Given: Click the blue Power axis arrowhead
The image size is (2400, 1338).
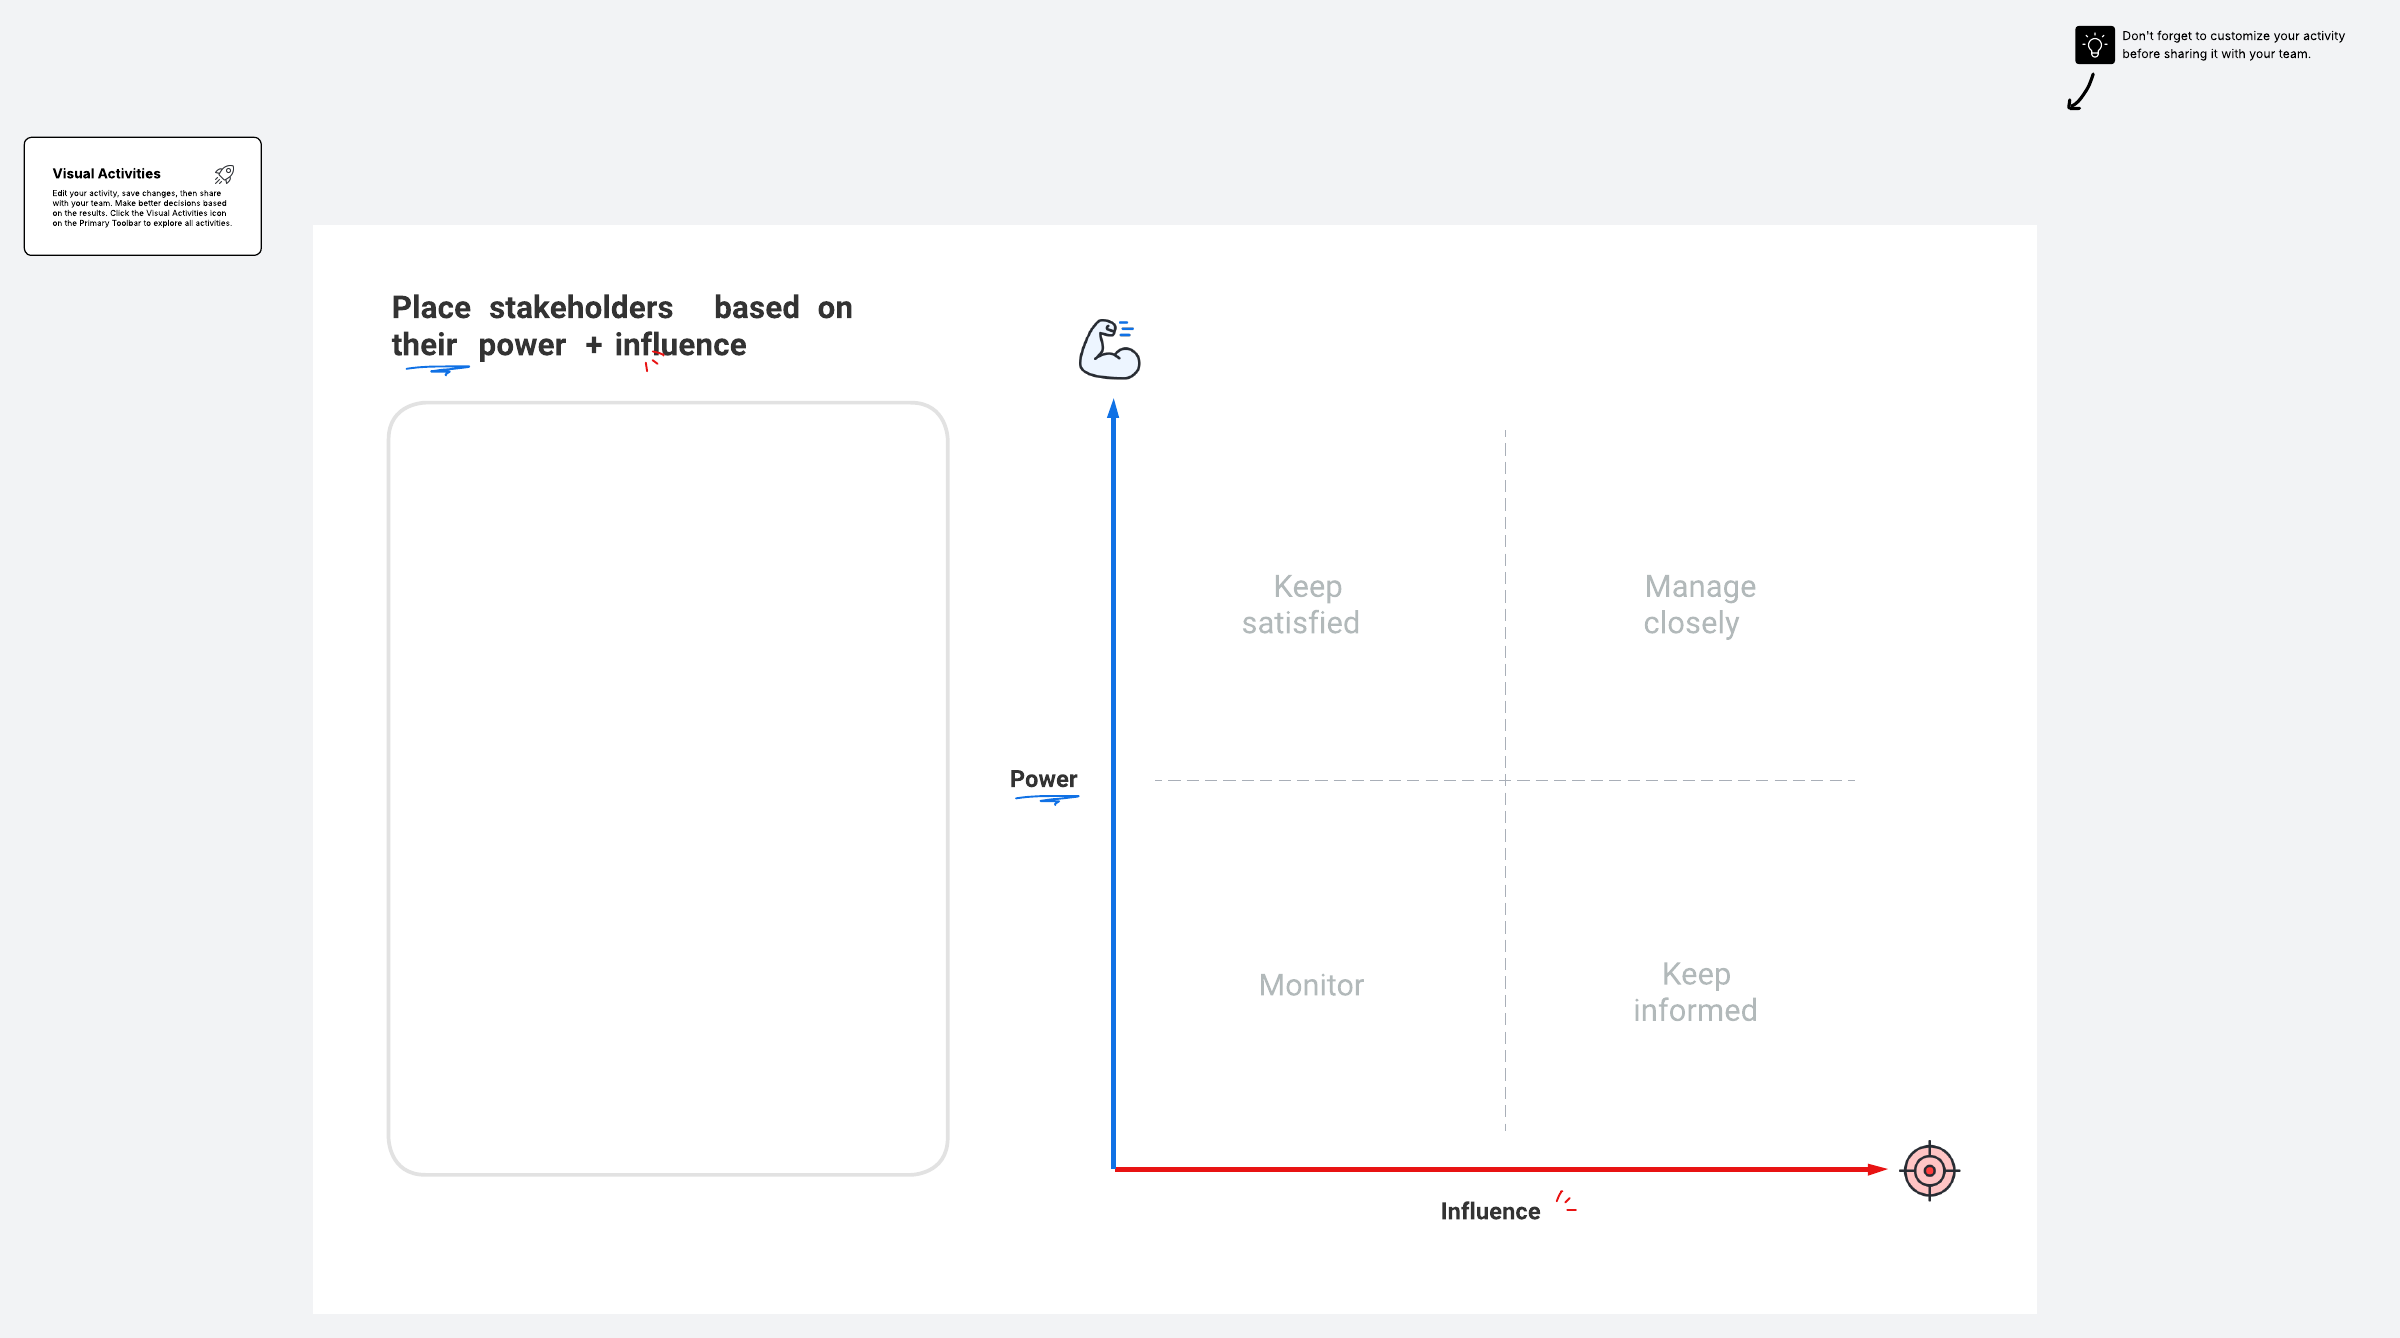Looking at the screenshot, I should 1113,409.
